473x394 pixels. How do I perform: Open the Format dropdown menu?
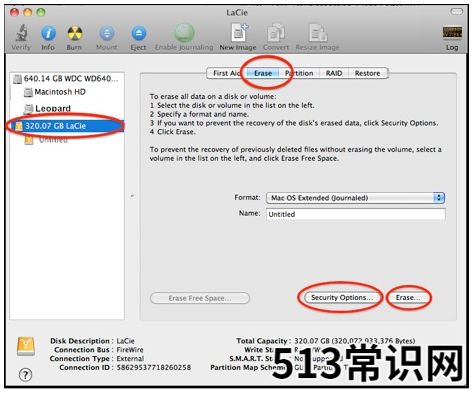click(x=355, y=198)
